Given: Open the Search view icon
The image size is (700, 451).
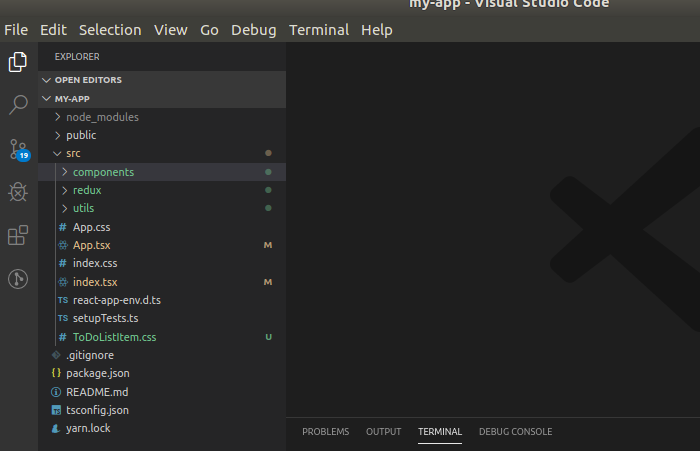Looking at the screenshot, I should pyautogui.click(x=18, y=104).
